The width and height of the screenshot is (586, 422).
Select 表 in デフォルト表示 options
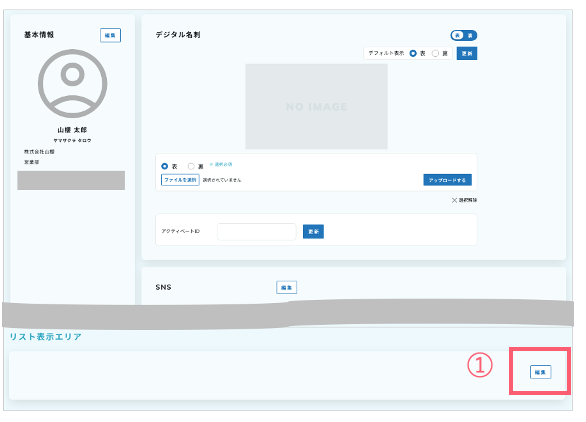coord(413,53)
